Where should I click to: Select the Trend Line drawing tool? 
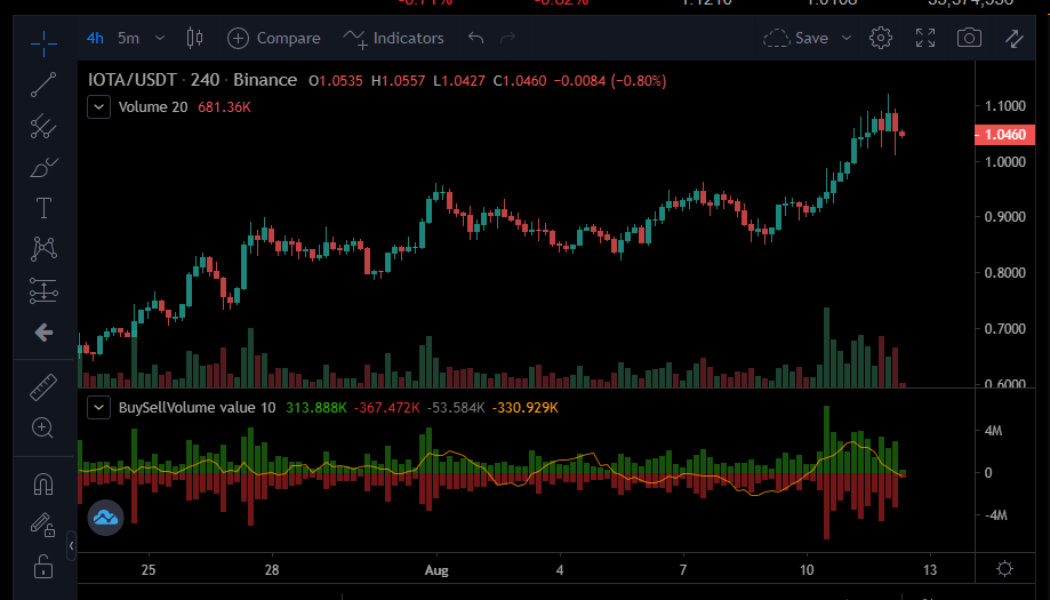point(43,85)
